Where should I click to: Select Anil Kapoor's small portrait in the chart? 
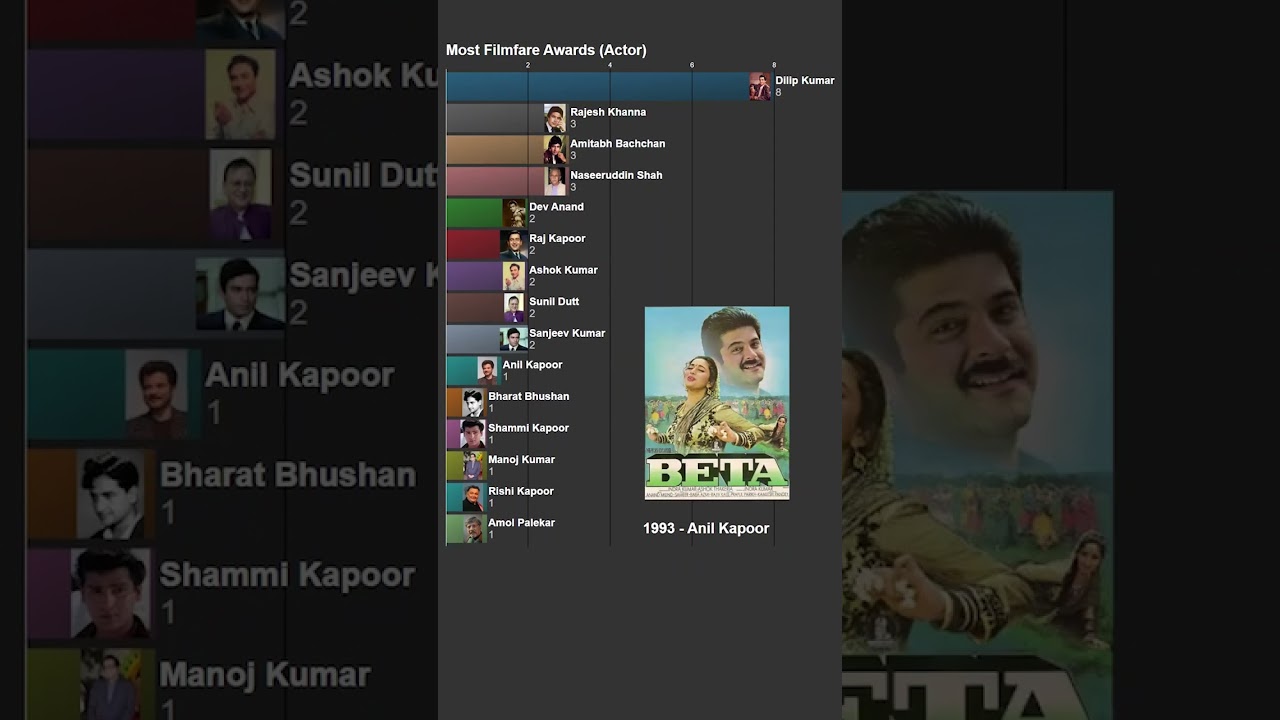click(487, 371)
